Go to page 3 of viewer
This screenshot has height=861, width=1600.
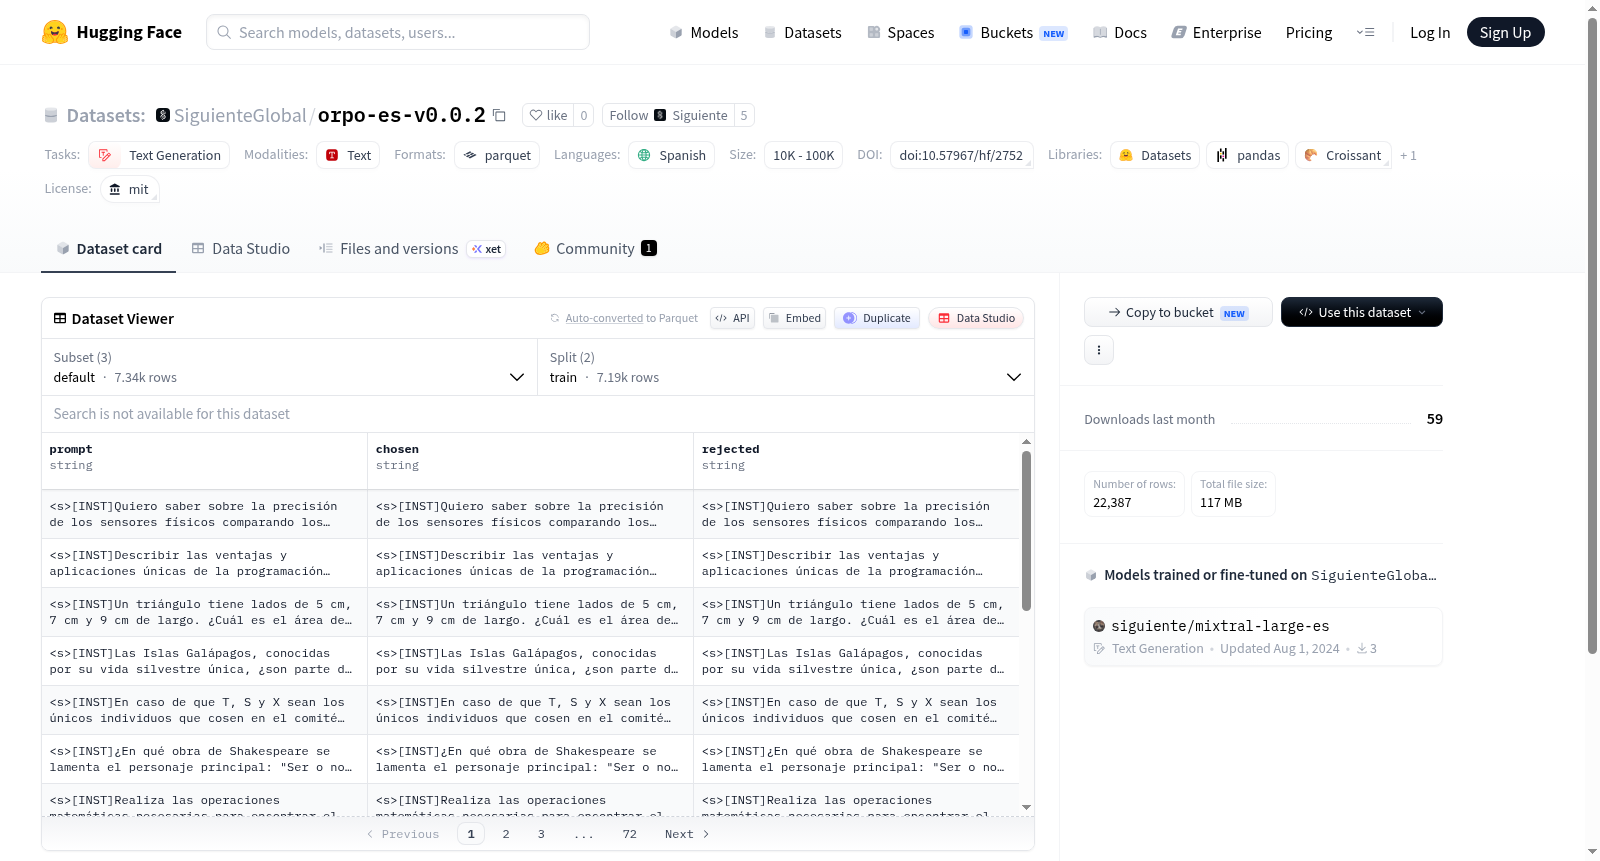coord(541,834)
